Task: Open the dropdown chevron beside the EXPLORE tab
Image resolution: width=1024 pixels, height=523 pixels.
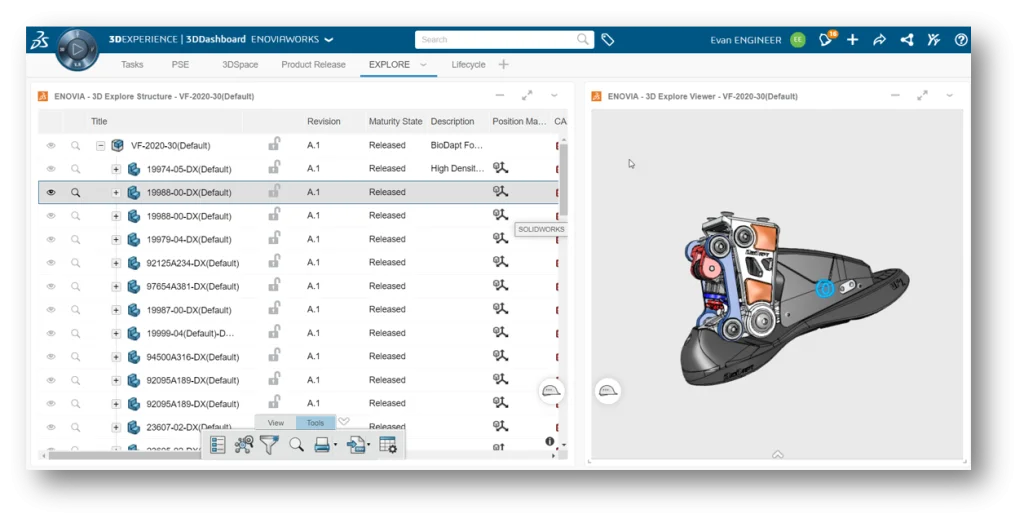Action: tap(423, 65)
